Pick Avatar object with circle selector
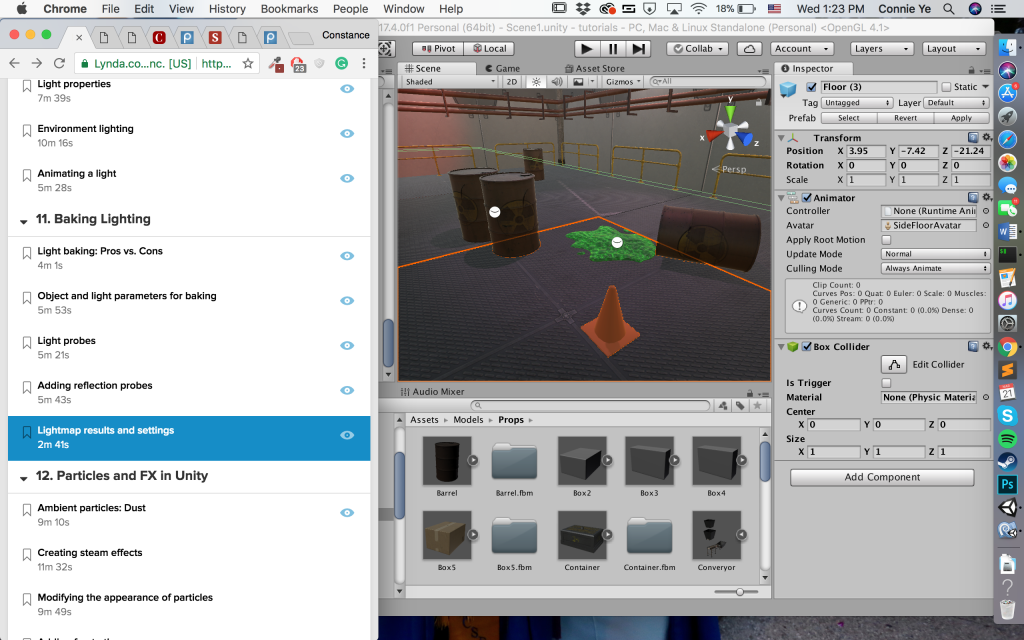 [986, 225]
